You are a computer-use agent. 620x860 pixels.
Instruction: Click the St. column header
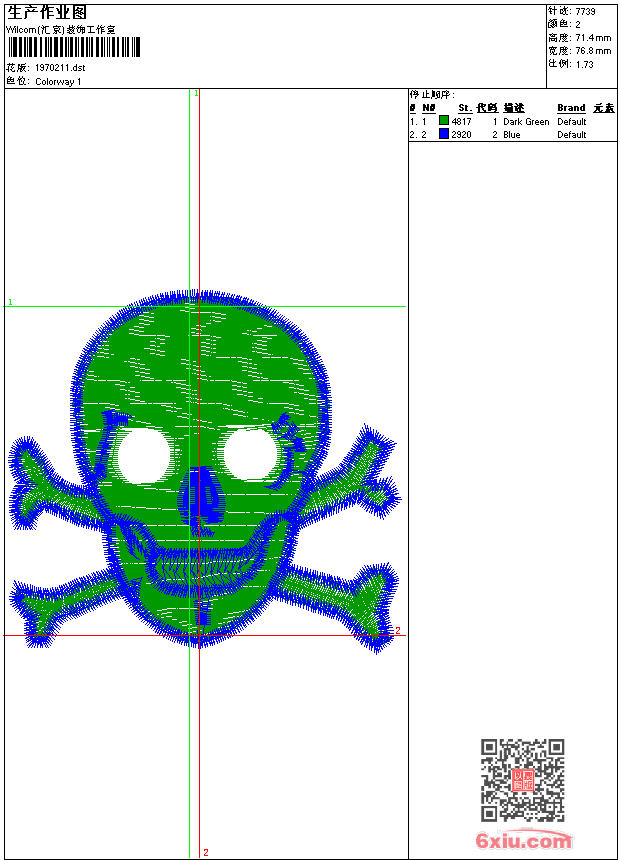point(464,108)
